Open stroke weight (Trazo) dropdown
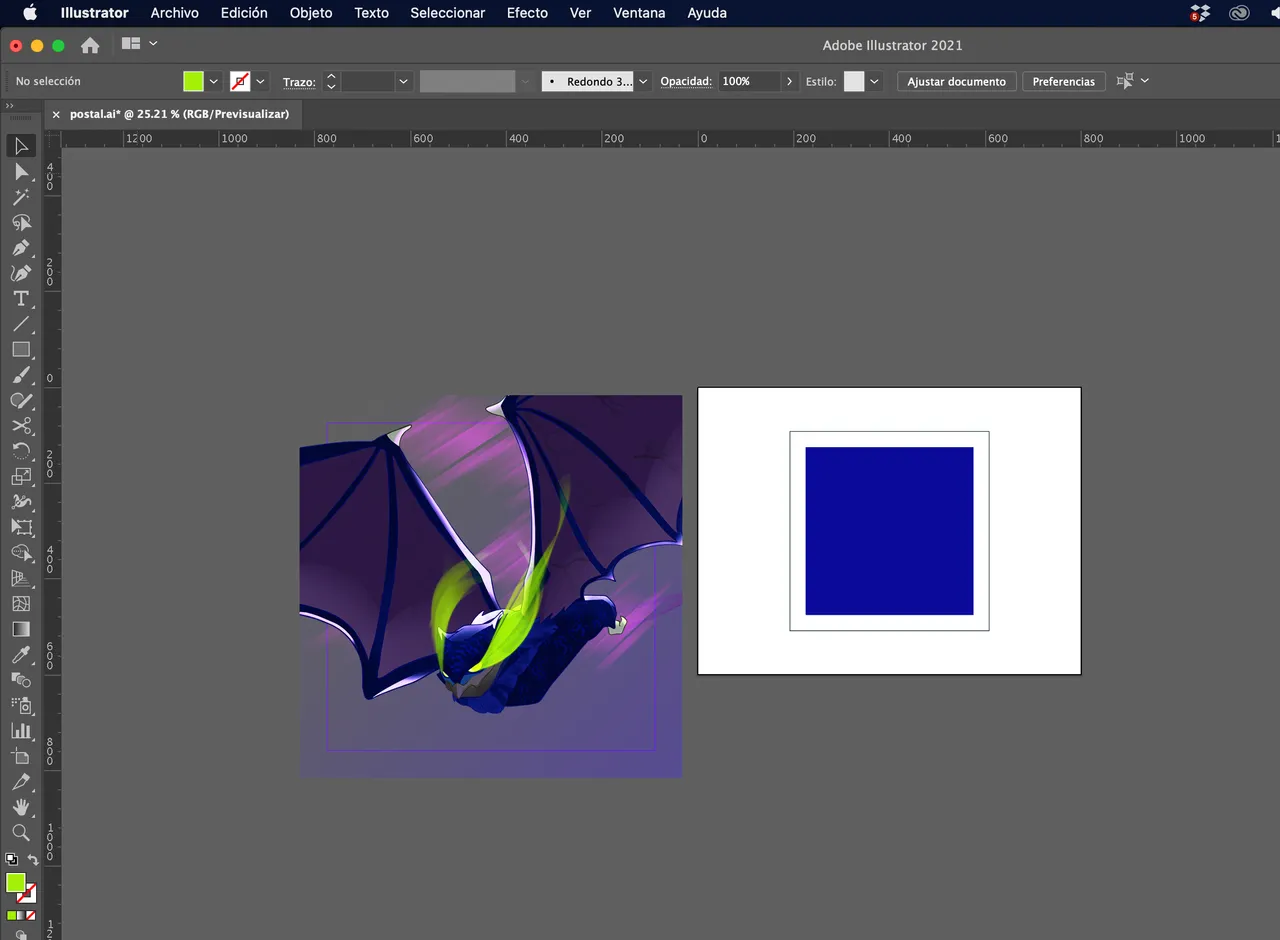The height and width of the screenshot is (940, 1280). coord(403,81)
